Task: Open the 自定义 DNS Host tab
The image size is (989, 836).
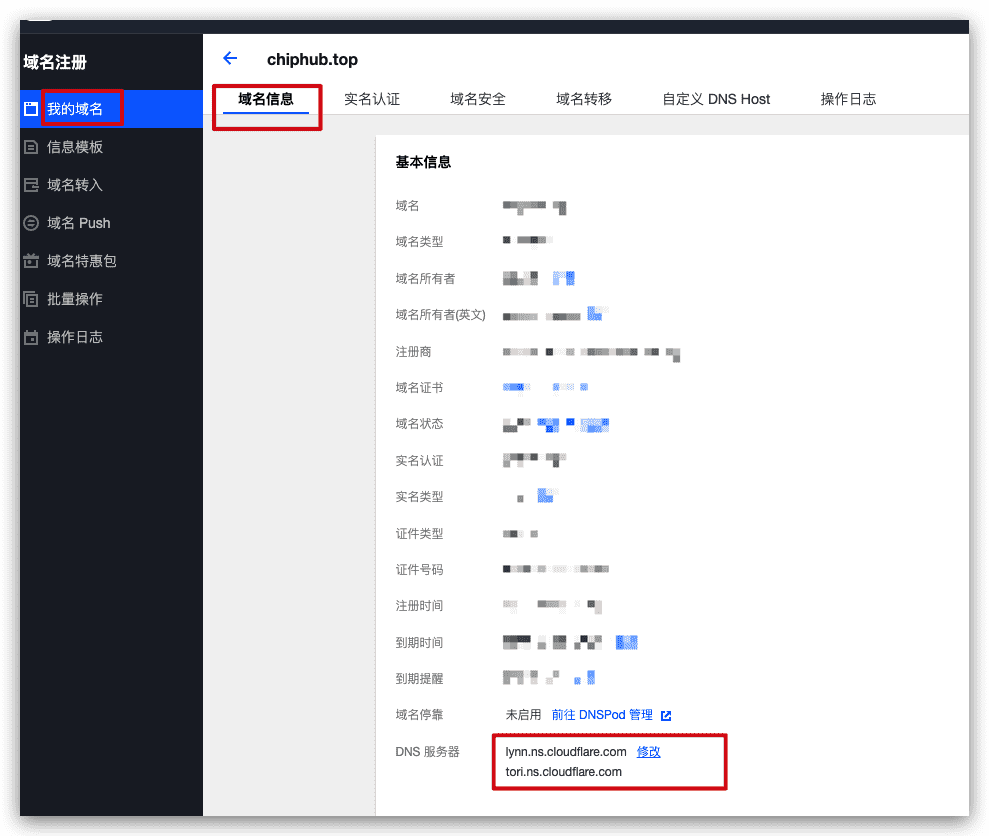Action: tap(717, 99)
